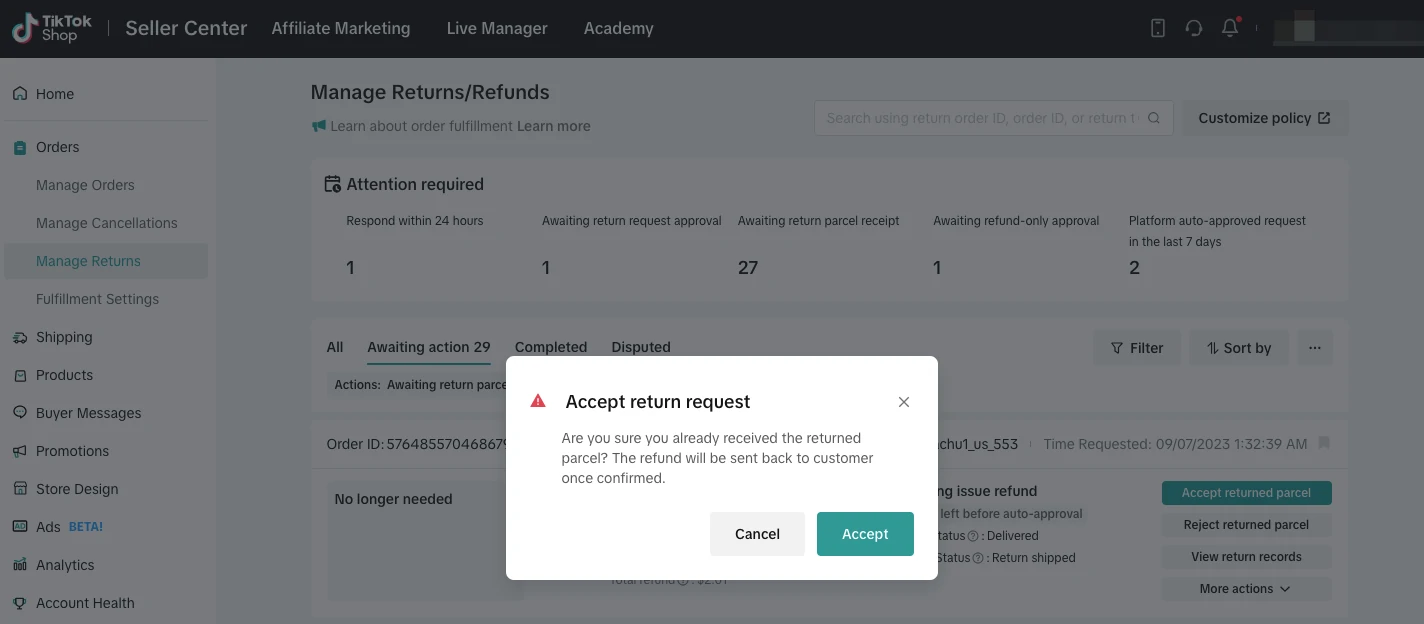
Task: Click the Home icon in sidebar
Action: (20, 94)
